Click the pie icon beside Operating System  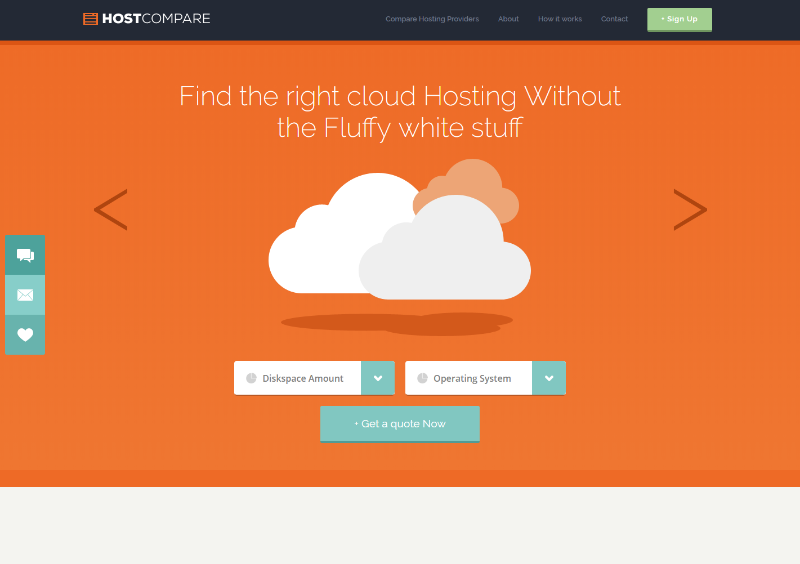pos(422,378)
